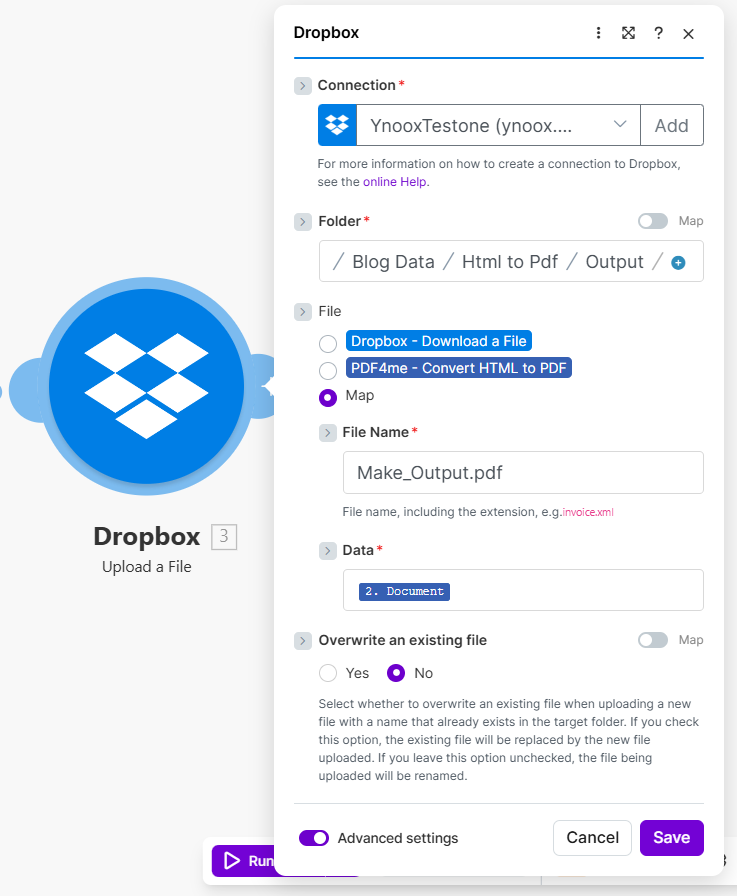The image size is (737, 896).
Task: Toggle Map switch for Overwrite an existing file
Action: click(x=652, y=640)
